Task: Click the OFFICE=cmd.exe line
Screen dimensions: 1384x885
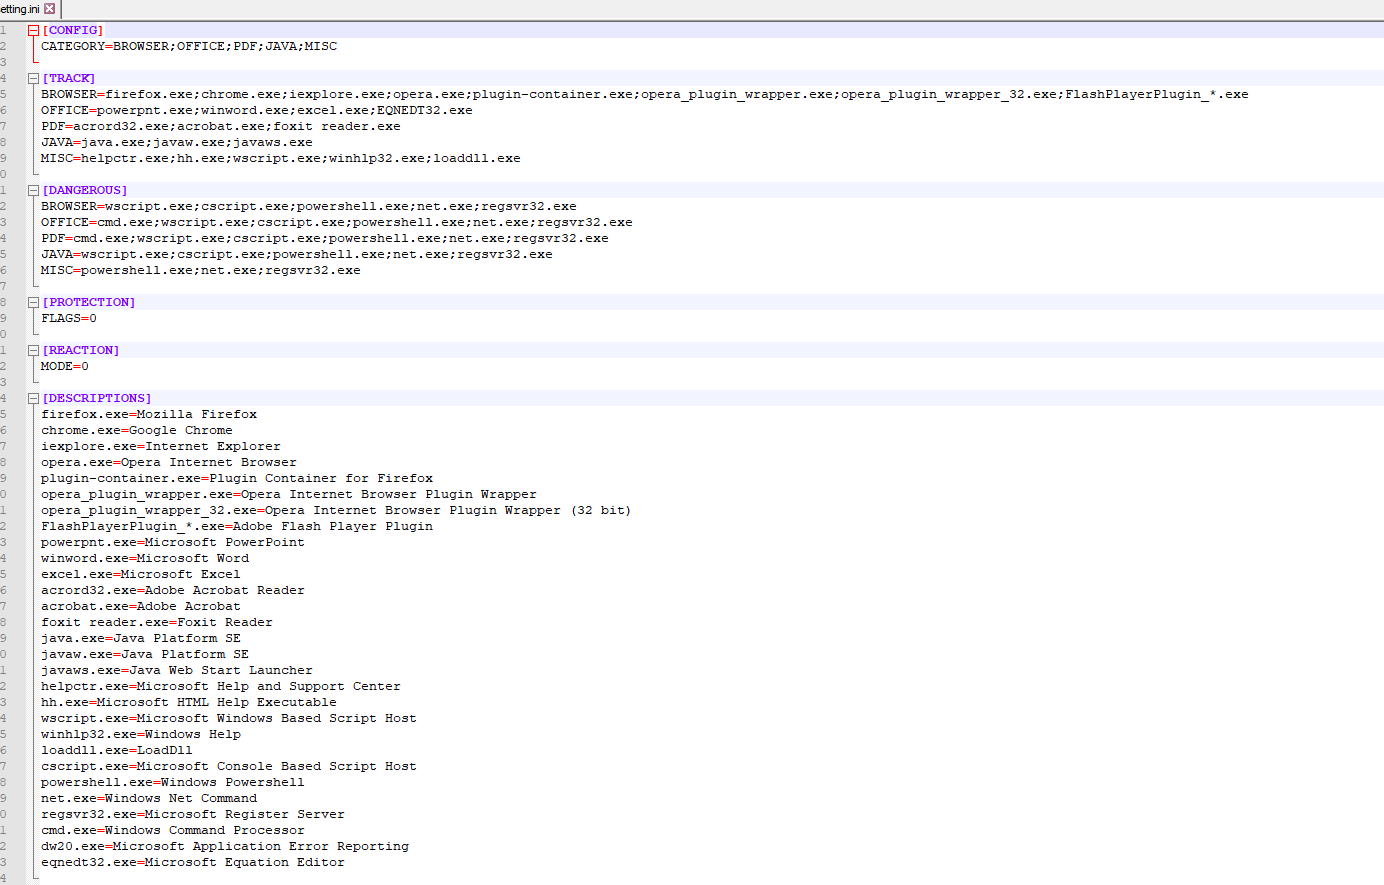Action: tap(337, 222)
